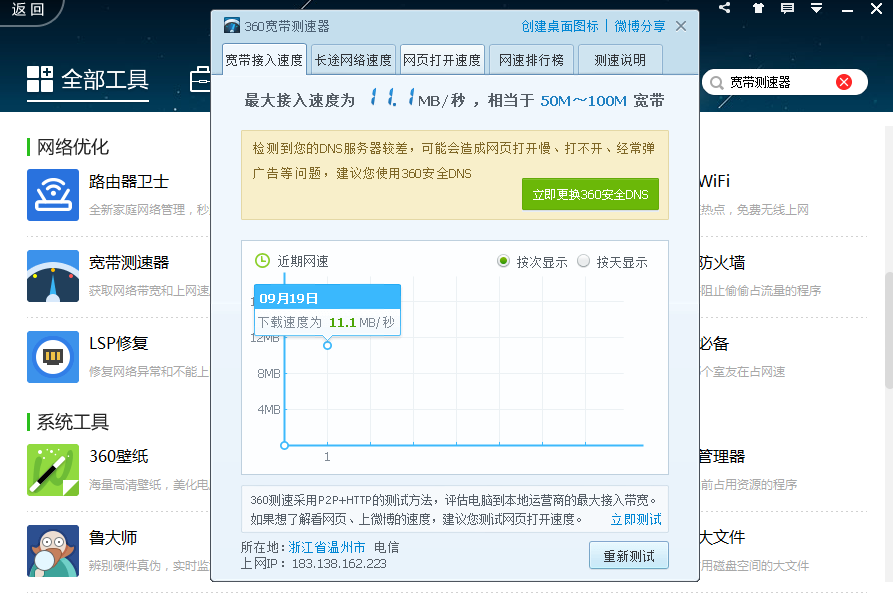
Task: Click the 鲁大师 title text
Action: pos(113,537)
